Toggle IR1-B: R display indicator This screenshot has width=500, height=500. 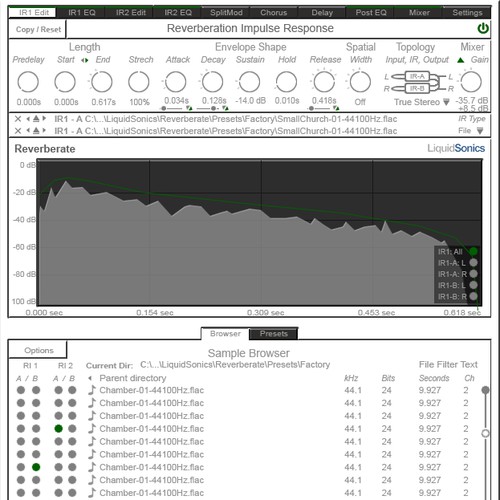(473, 296)
